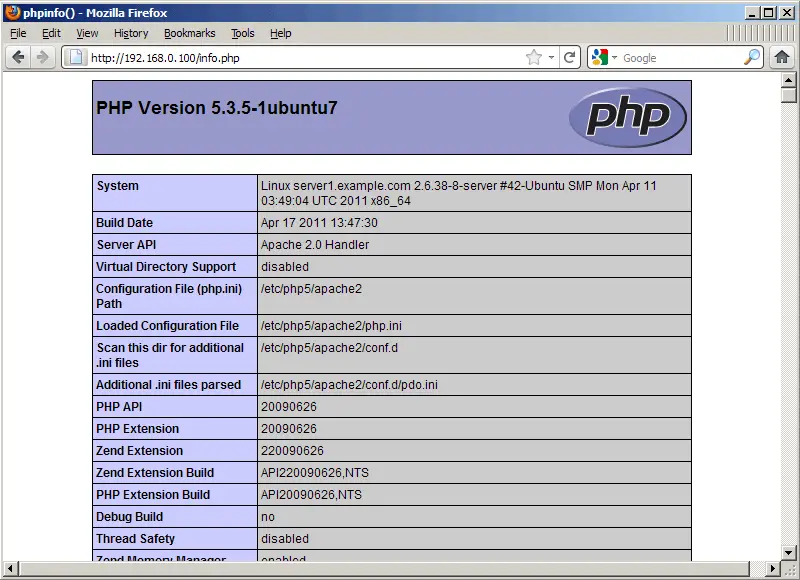Click the vertical scrollbar thumb
The image size is (800, 580).
click(x=788, y=94)
